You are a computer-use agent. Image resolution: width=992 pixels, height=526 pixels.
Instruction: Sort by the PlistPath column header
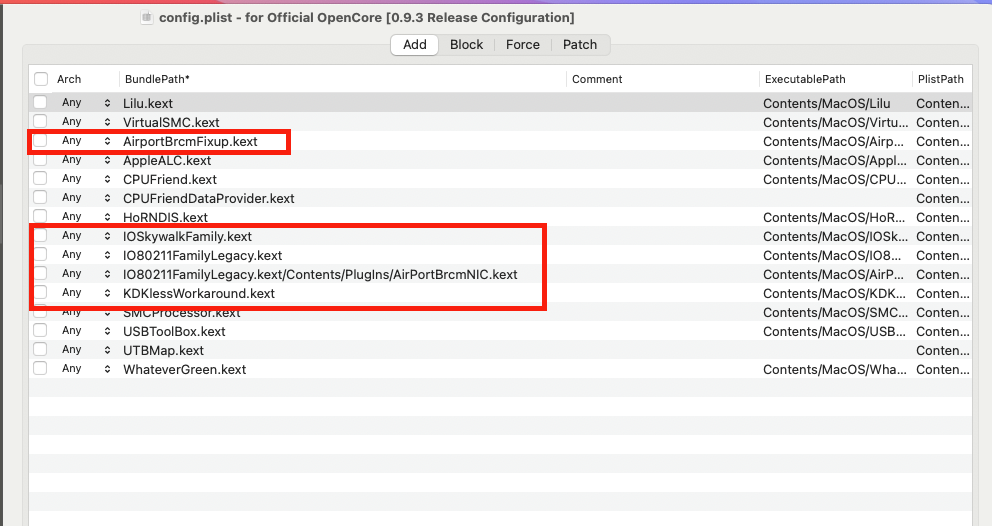[941, 79]
